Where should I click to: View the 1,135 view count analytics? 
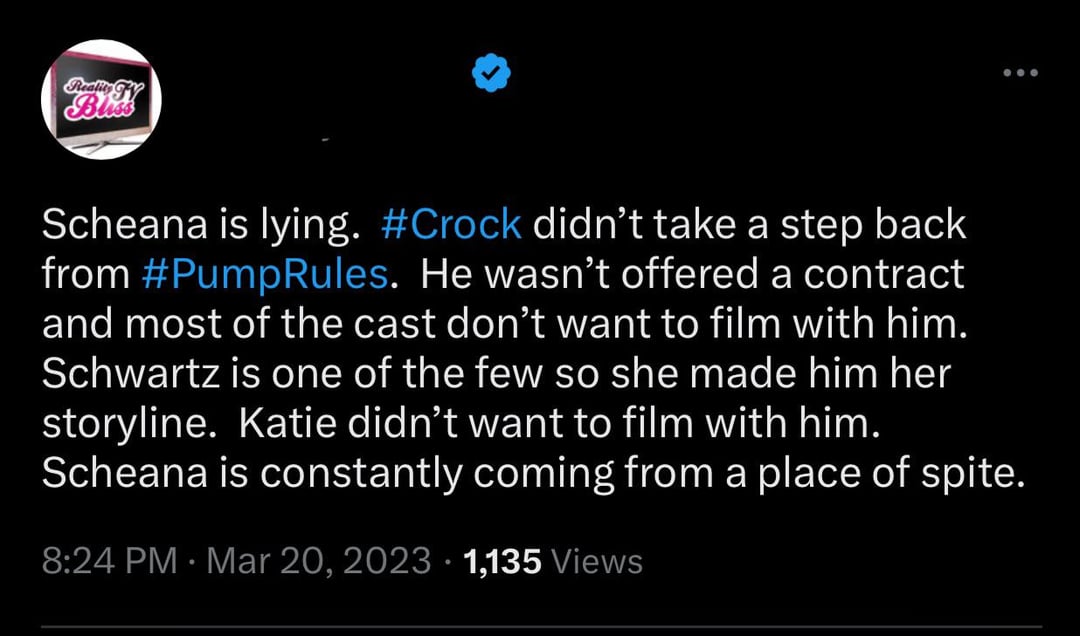pyautogui.click(x=502, y=561)
